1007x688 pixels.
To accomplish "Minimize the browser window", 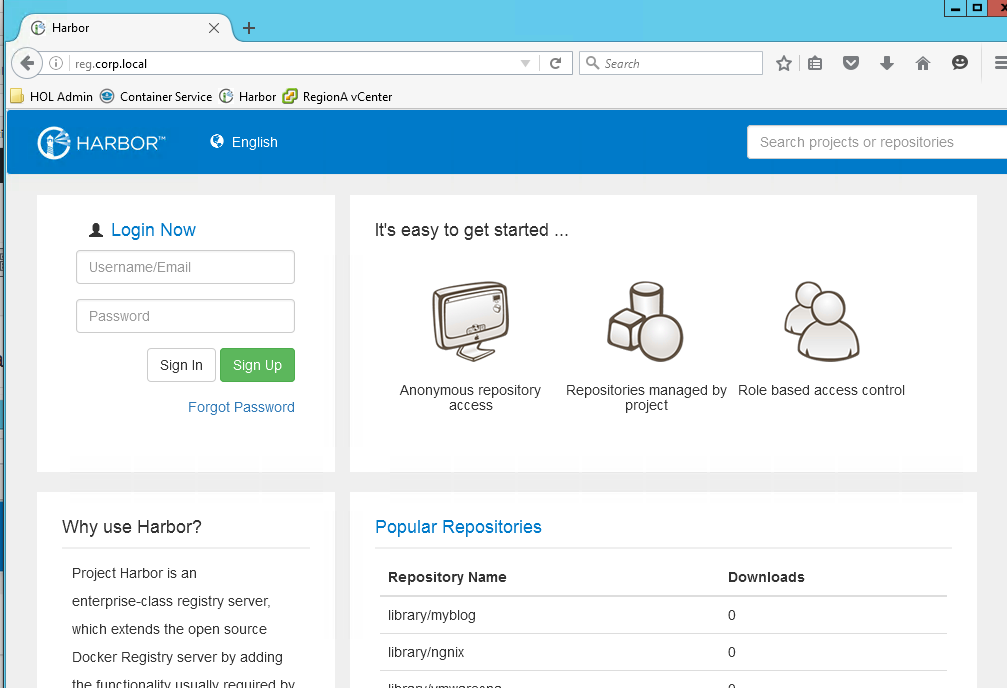I will coord(955,8).
